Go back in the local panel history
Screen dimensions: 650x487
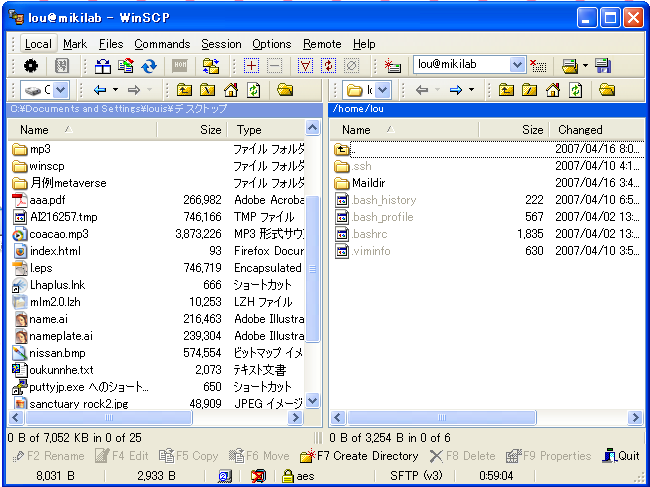tap(100, 90)
